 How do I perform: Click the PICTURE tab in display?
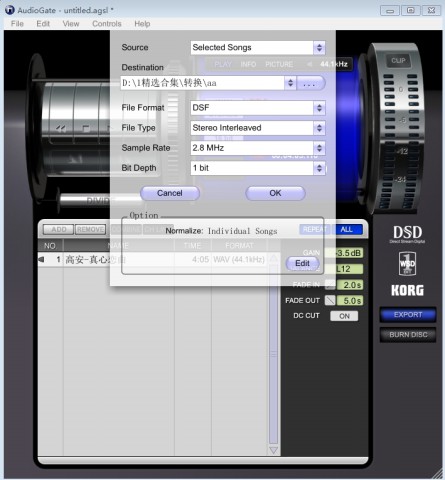[279, 64]
